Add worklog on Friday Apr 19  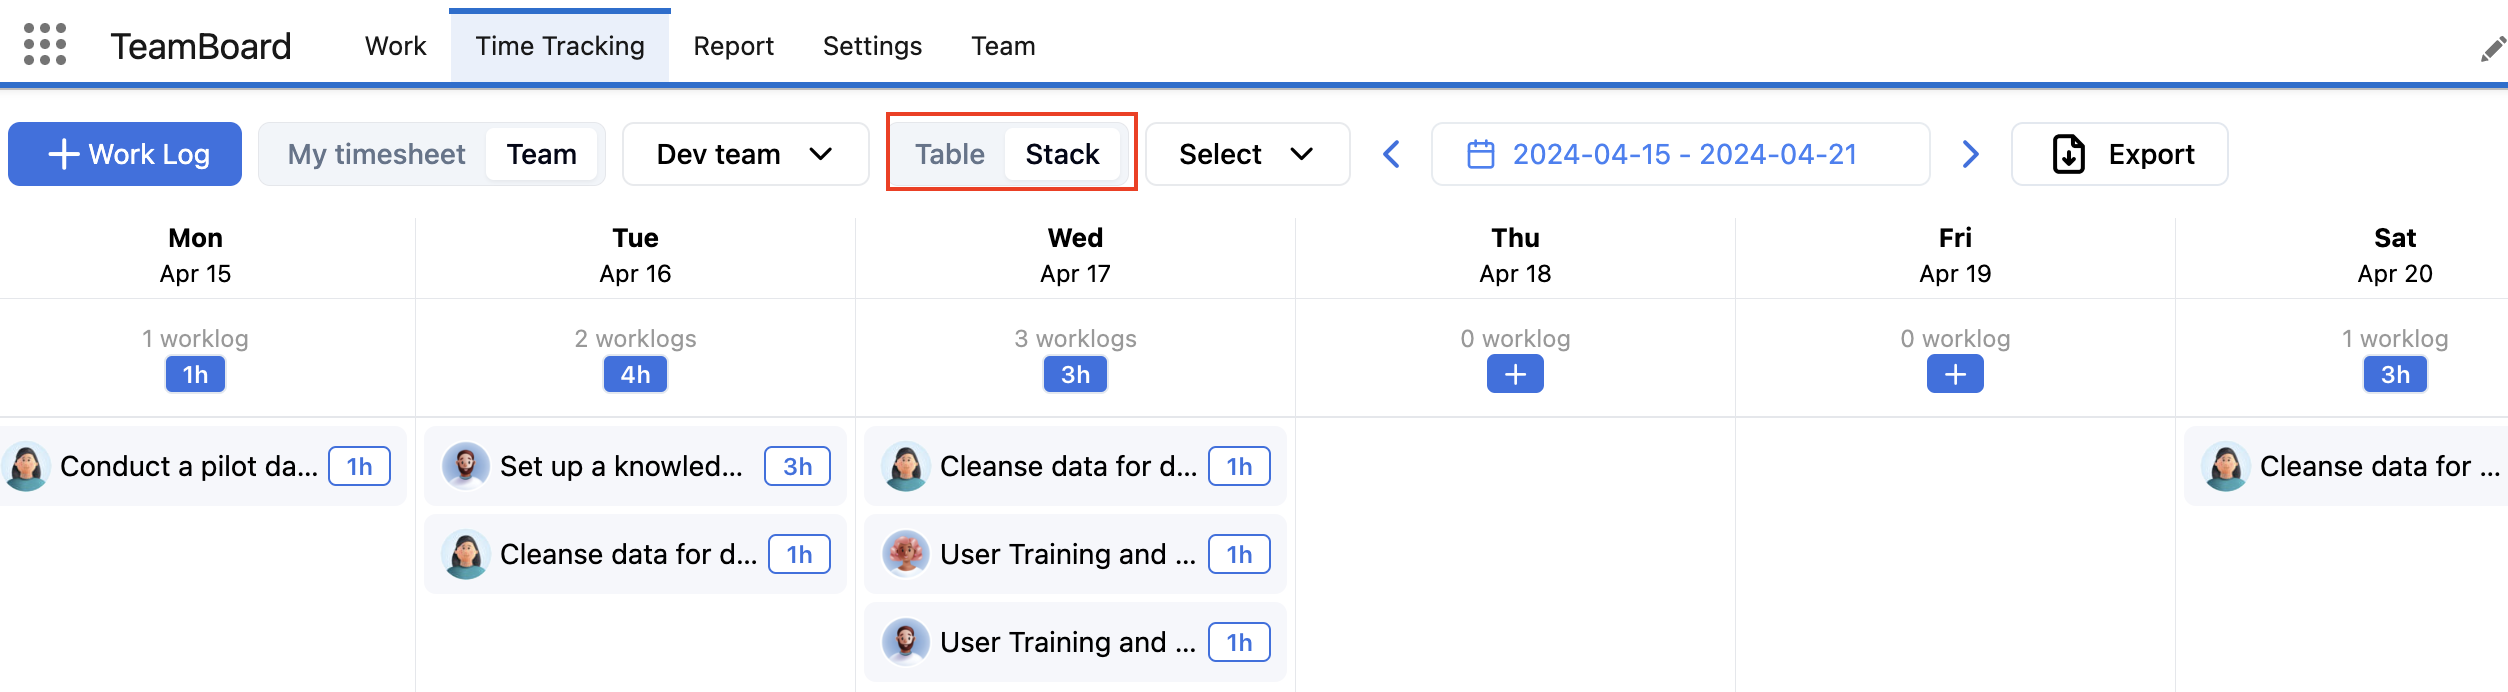pos(1955,375)
